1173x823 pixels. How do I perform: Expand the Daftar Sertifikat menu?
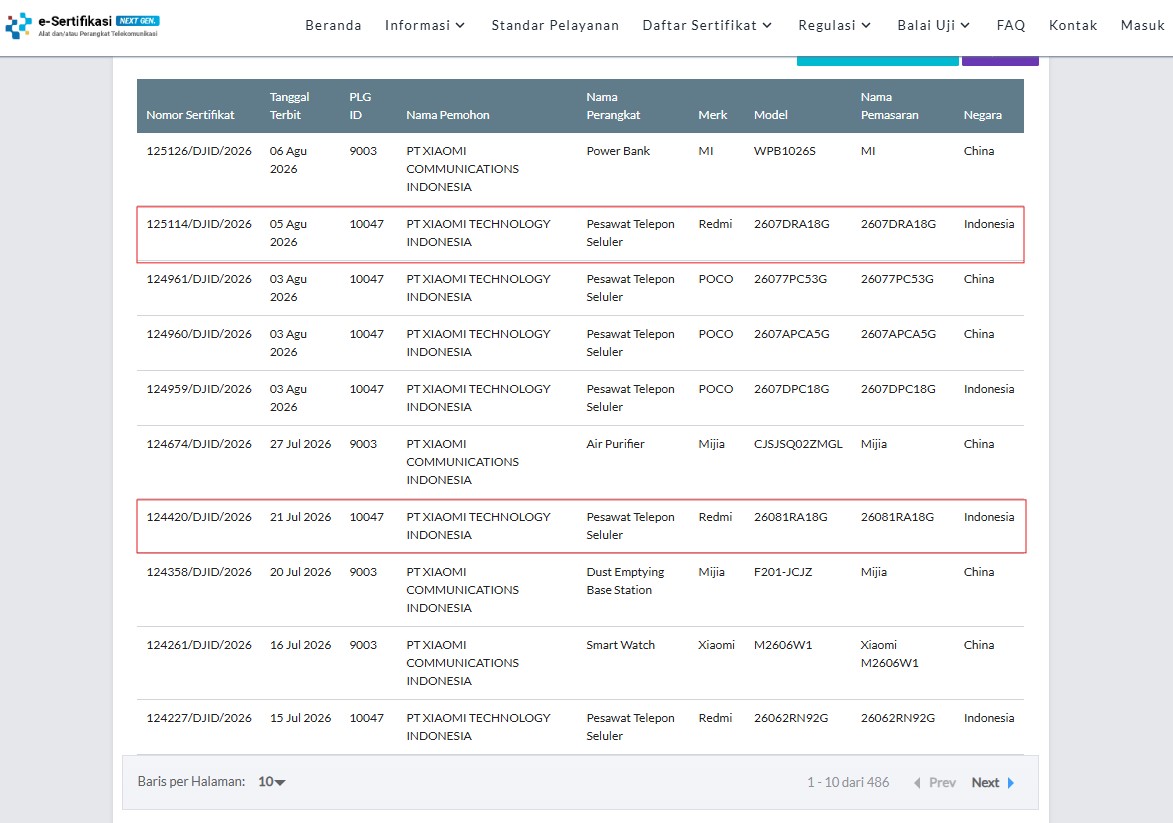click(x=707, y=25)
